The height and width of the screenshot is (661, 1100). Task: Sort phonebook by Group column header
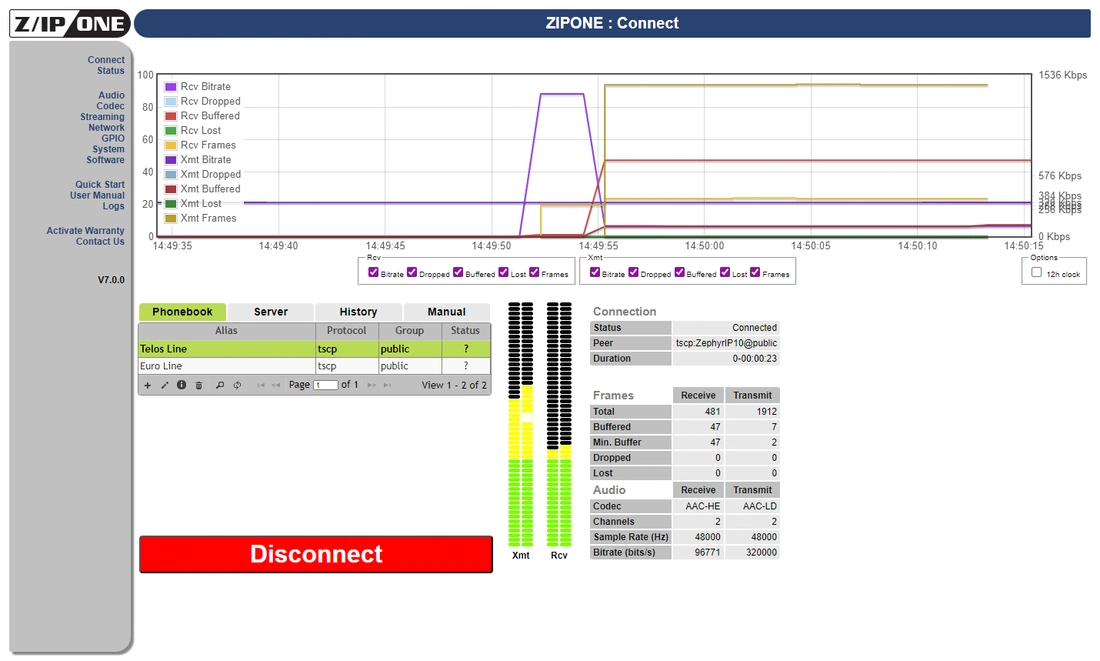(410, 330)
